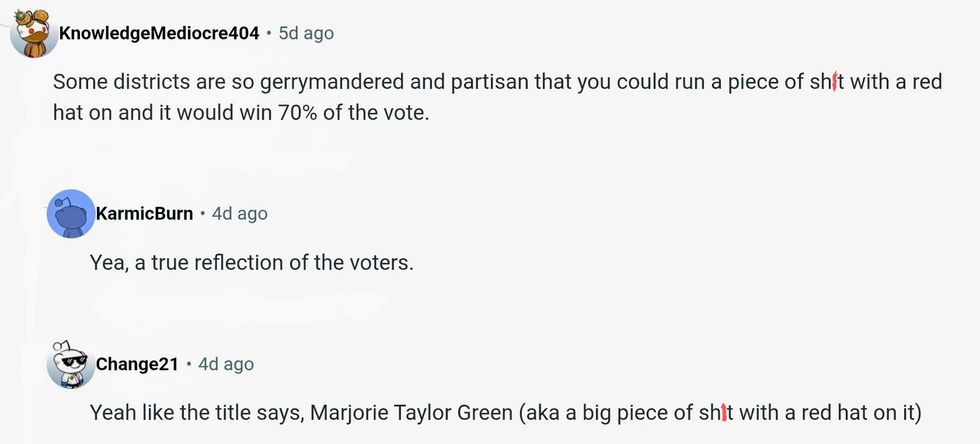Click the top comment about gerrymandered districts
Image resolution: width=980 pixels, height=444 pixels.
(497, 97)
